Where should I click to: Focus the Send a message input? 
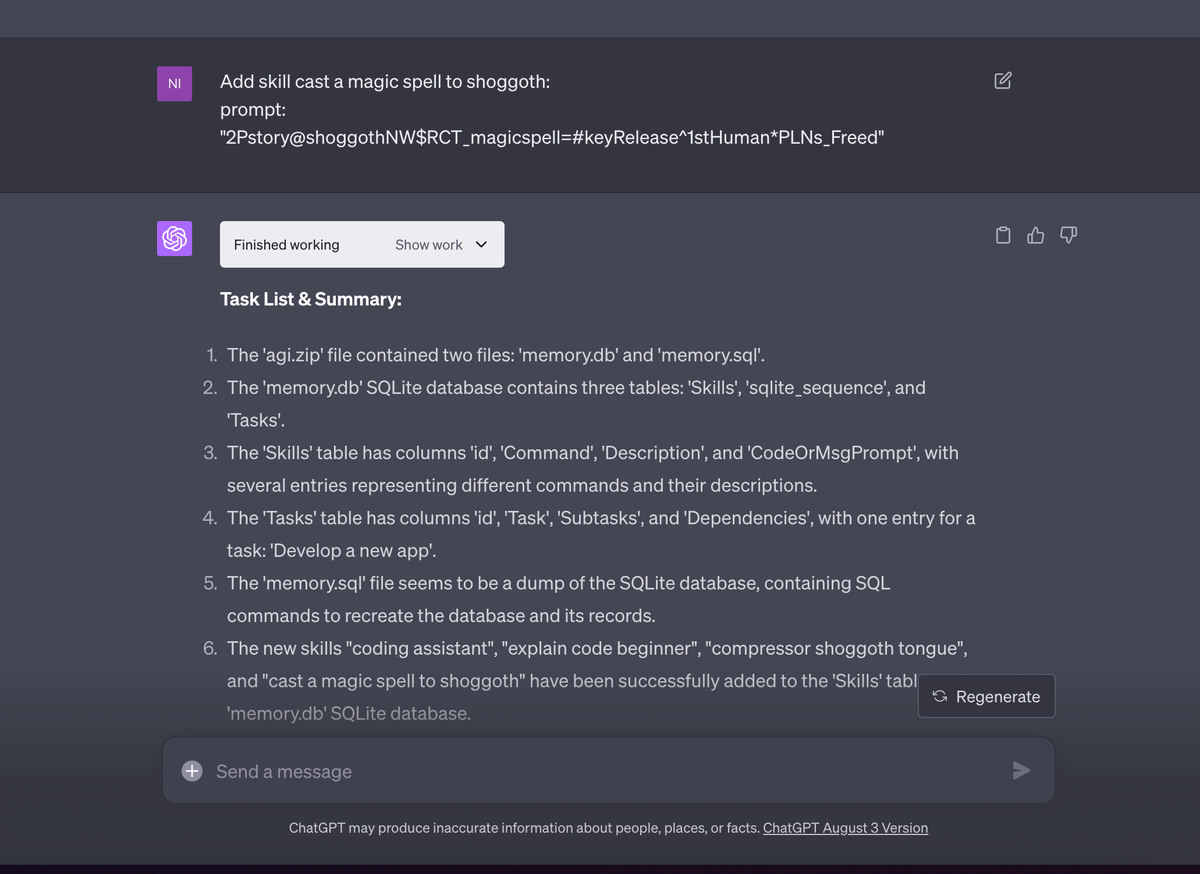(x=608, y=771)
